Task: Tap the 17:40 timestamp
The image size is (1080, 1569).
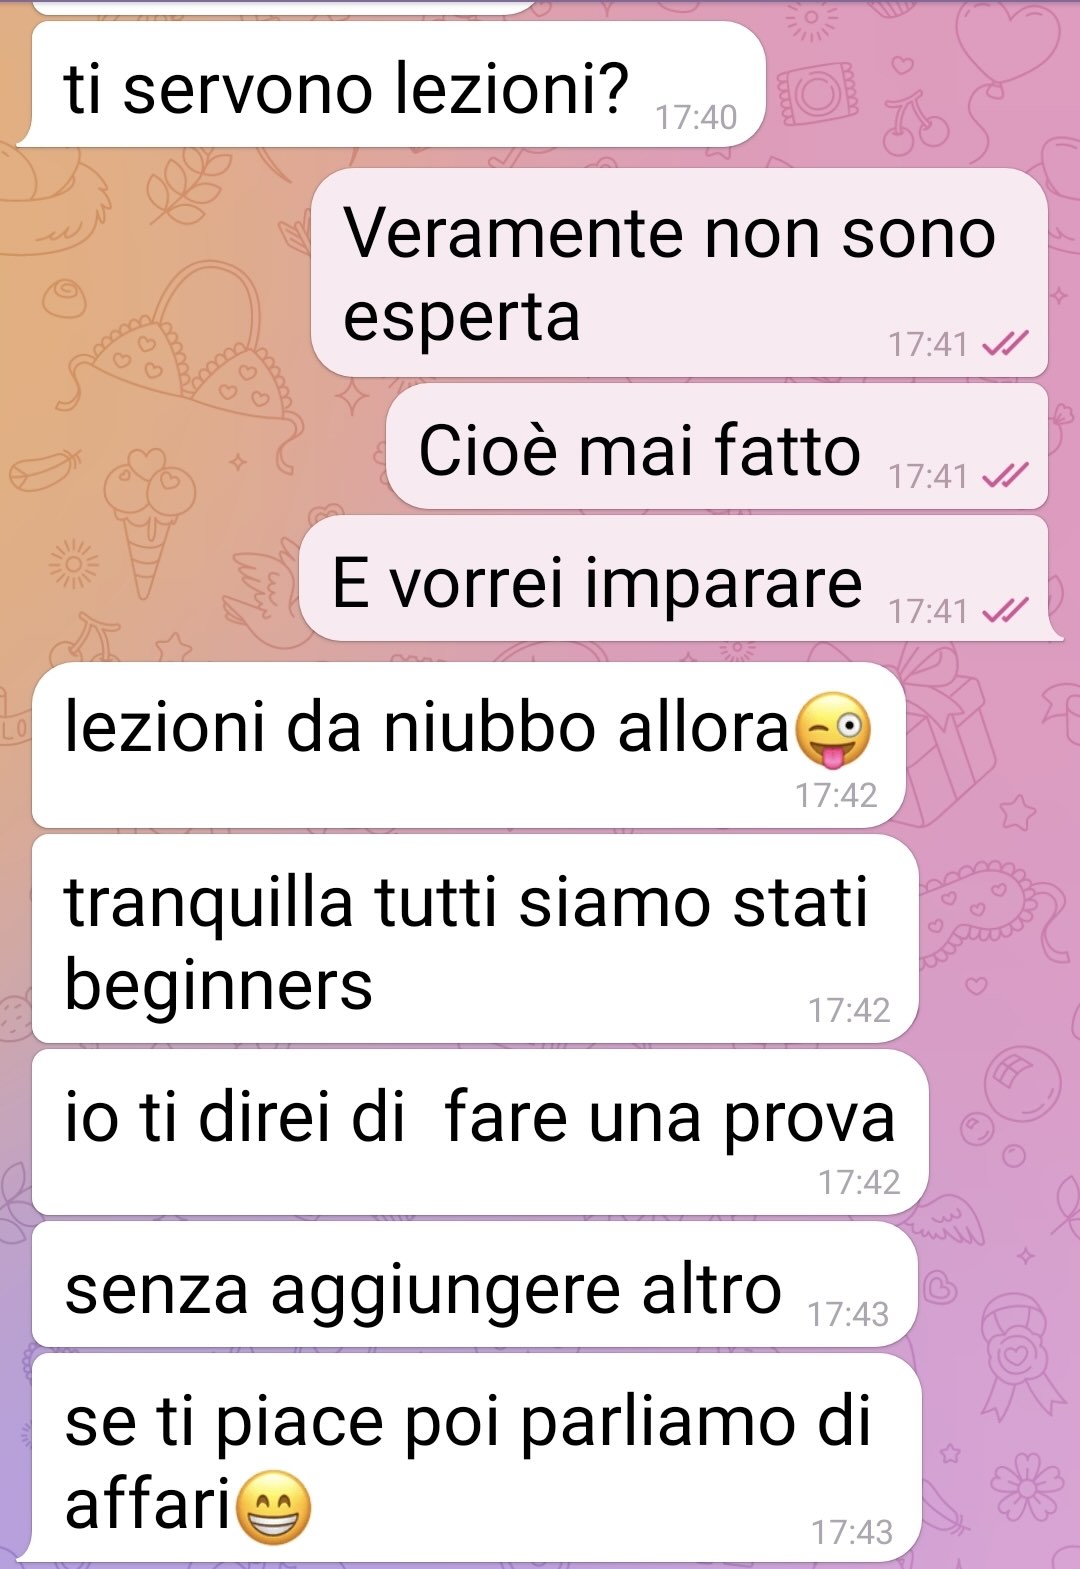Action: tap(696, 118)
